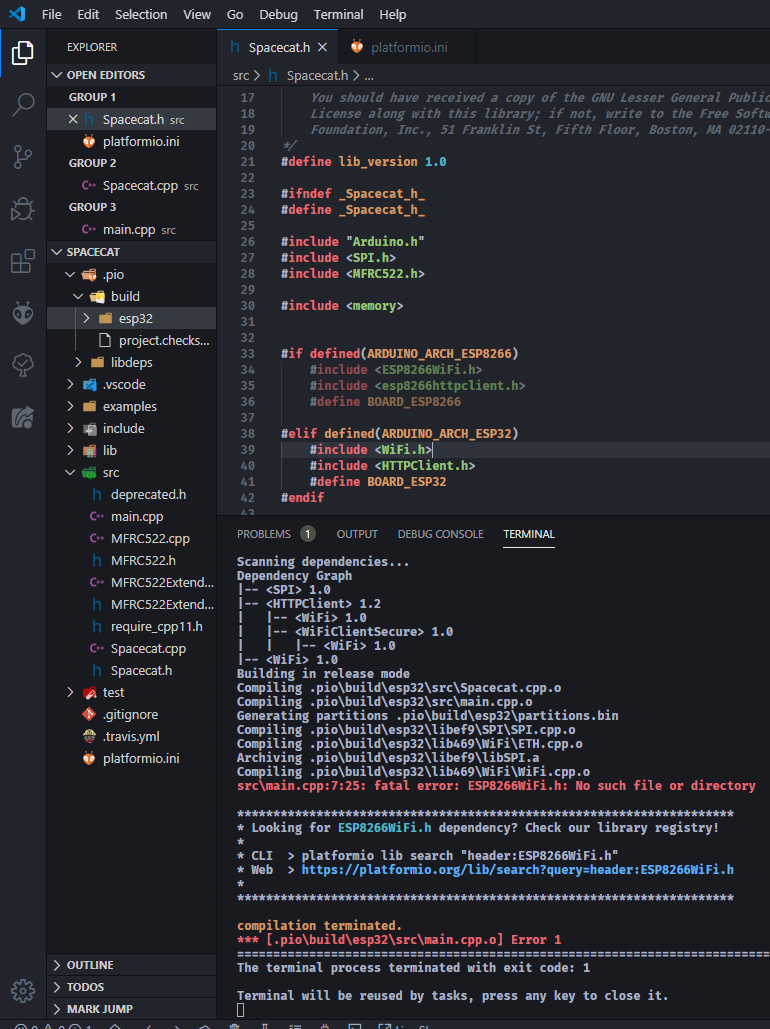Open the Manage settings gear
Viewport: 770px width, 1029px height.
coord(22,990)
